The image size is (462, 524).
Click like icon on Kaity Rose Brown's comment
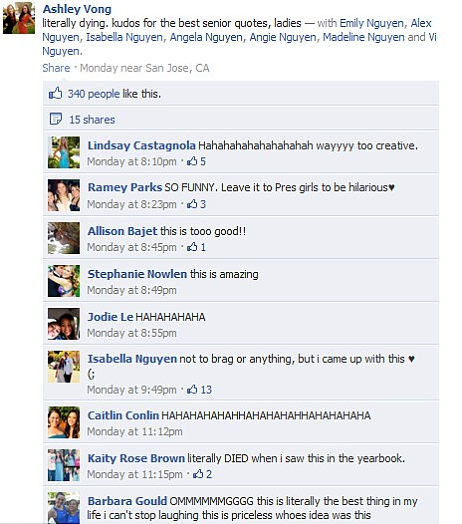point(198,474)
